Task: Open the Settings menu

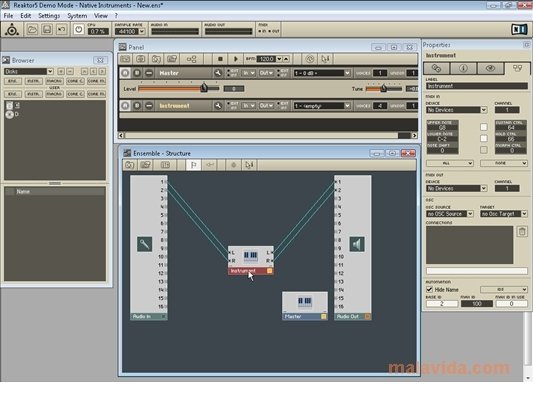Action: coord(49,16)
